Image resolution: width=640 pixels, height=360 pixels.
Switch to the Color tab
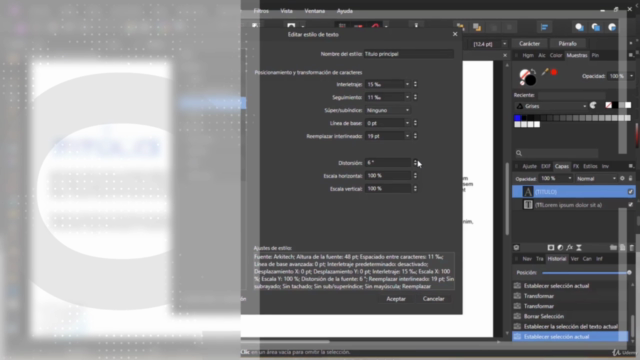[556, 55]
